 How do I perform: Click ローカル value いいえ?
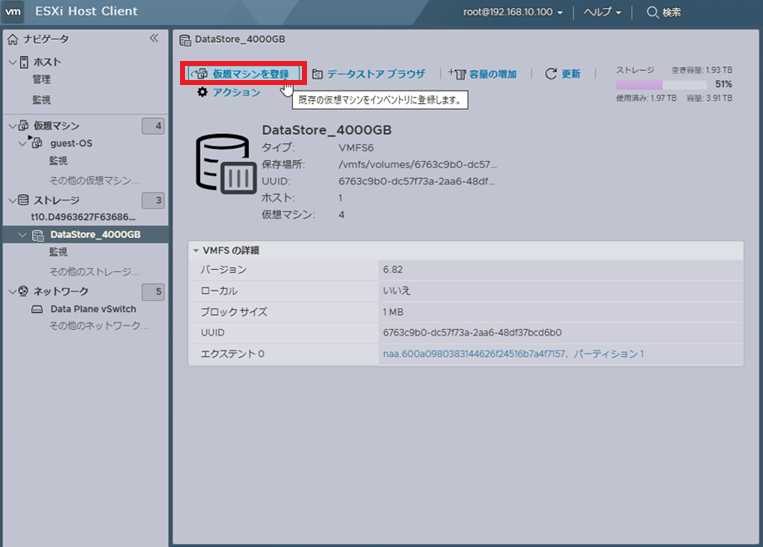397,291
